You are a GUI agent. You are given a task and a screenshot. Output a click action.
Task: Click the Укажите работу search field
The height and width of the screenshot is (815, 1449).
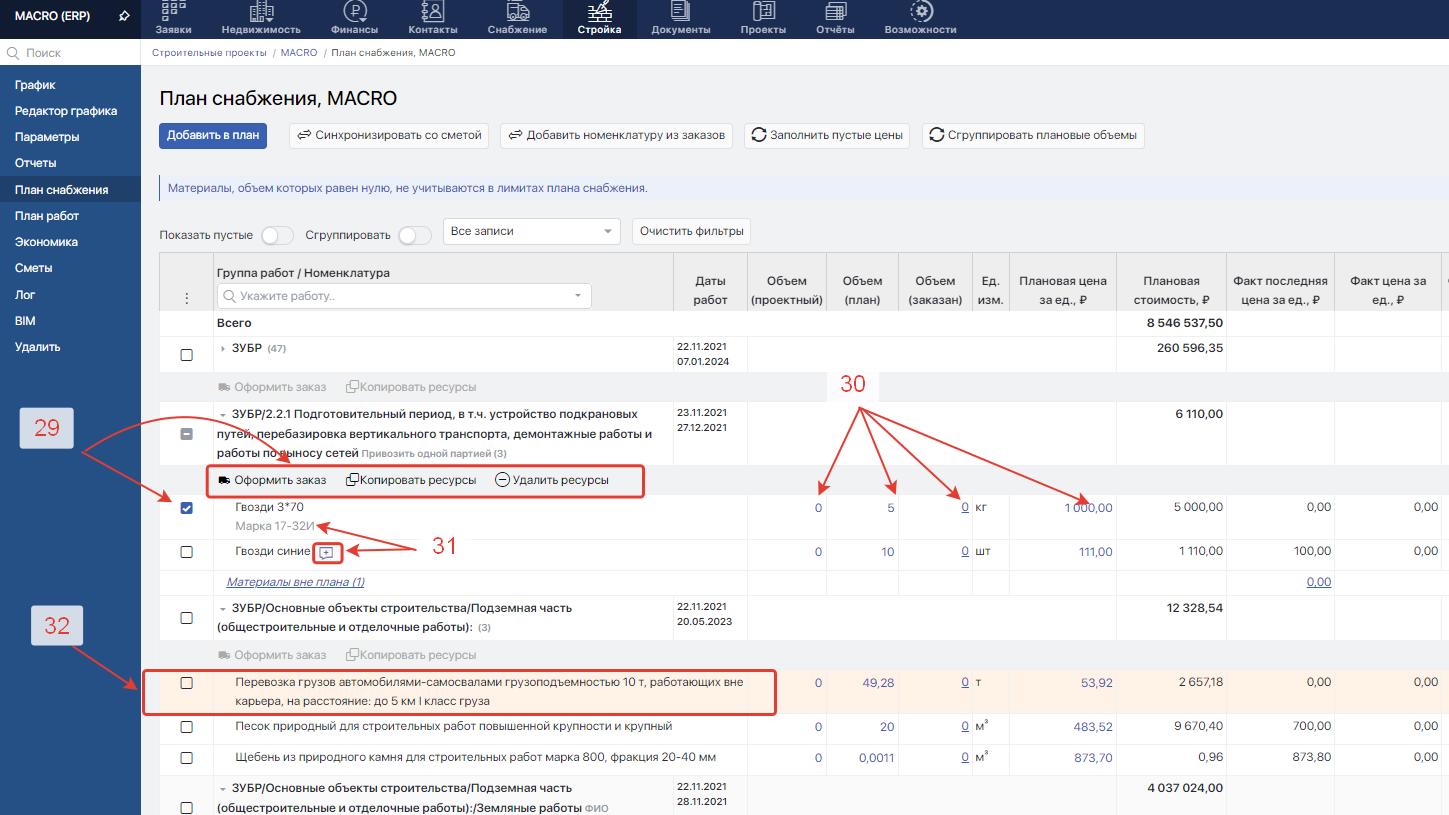click(400, 296)
